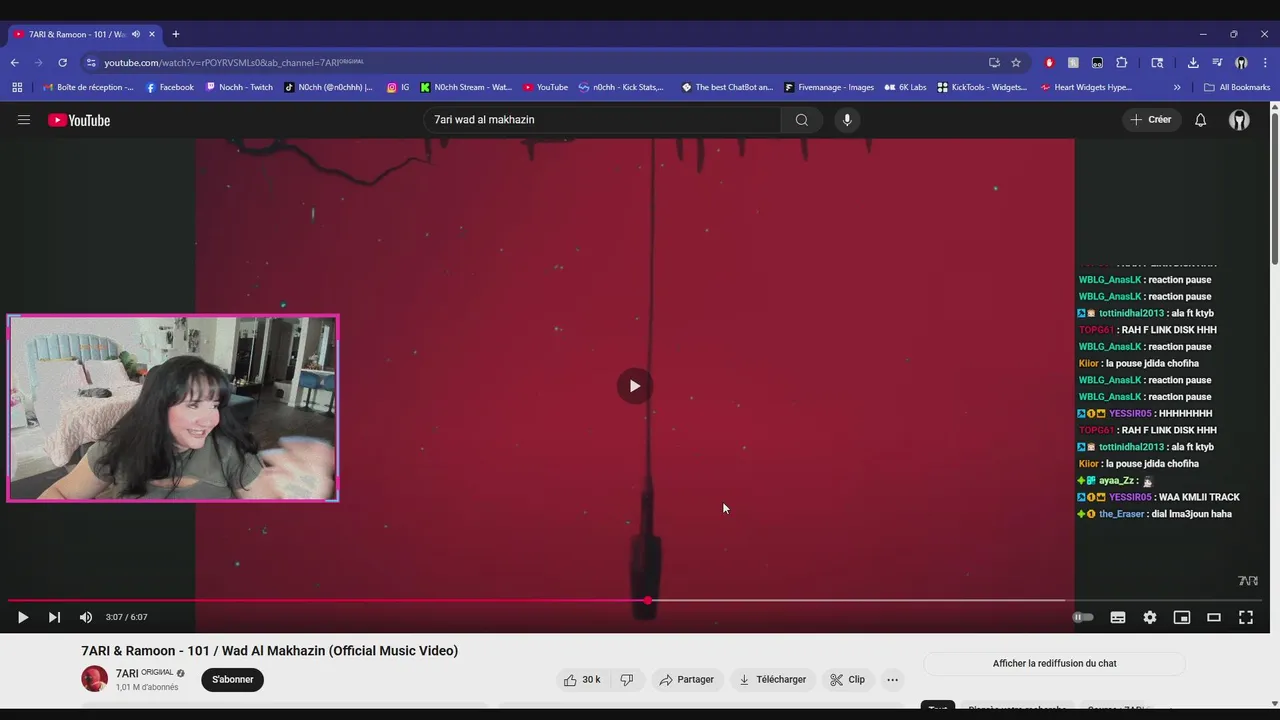Open the Créer create menu
This screenshot has width=1280, height=720.
[1151, 120]
